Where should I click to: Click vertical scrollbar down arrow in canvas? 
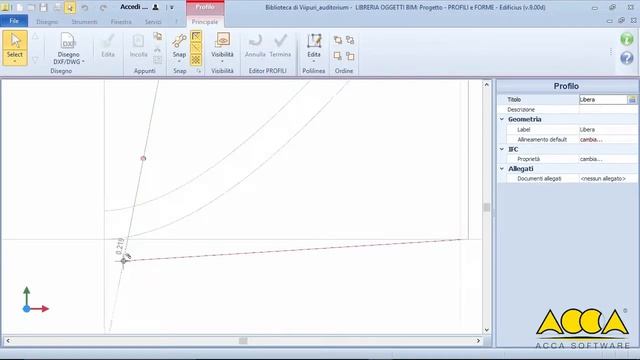click(487, 330)
